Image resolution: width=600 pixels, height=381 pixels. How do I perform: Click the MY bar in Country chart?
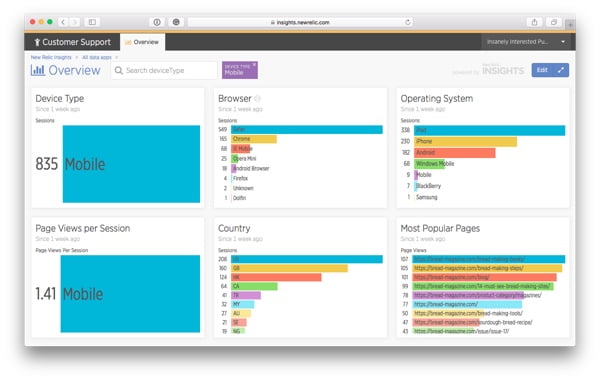click(243, 304)
